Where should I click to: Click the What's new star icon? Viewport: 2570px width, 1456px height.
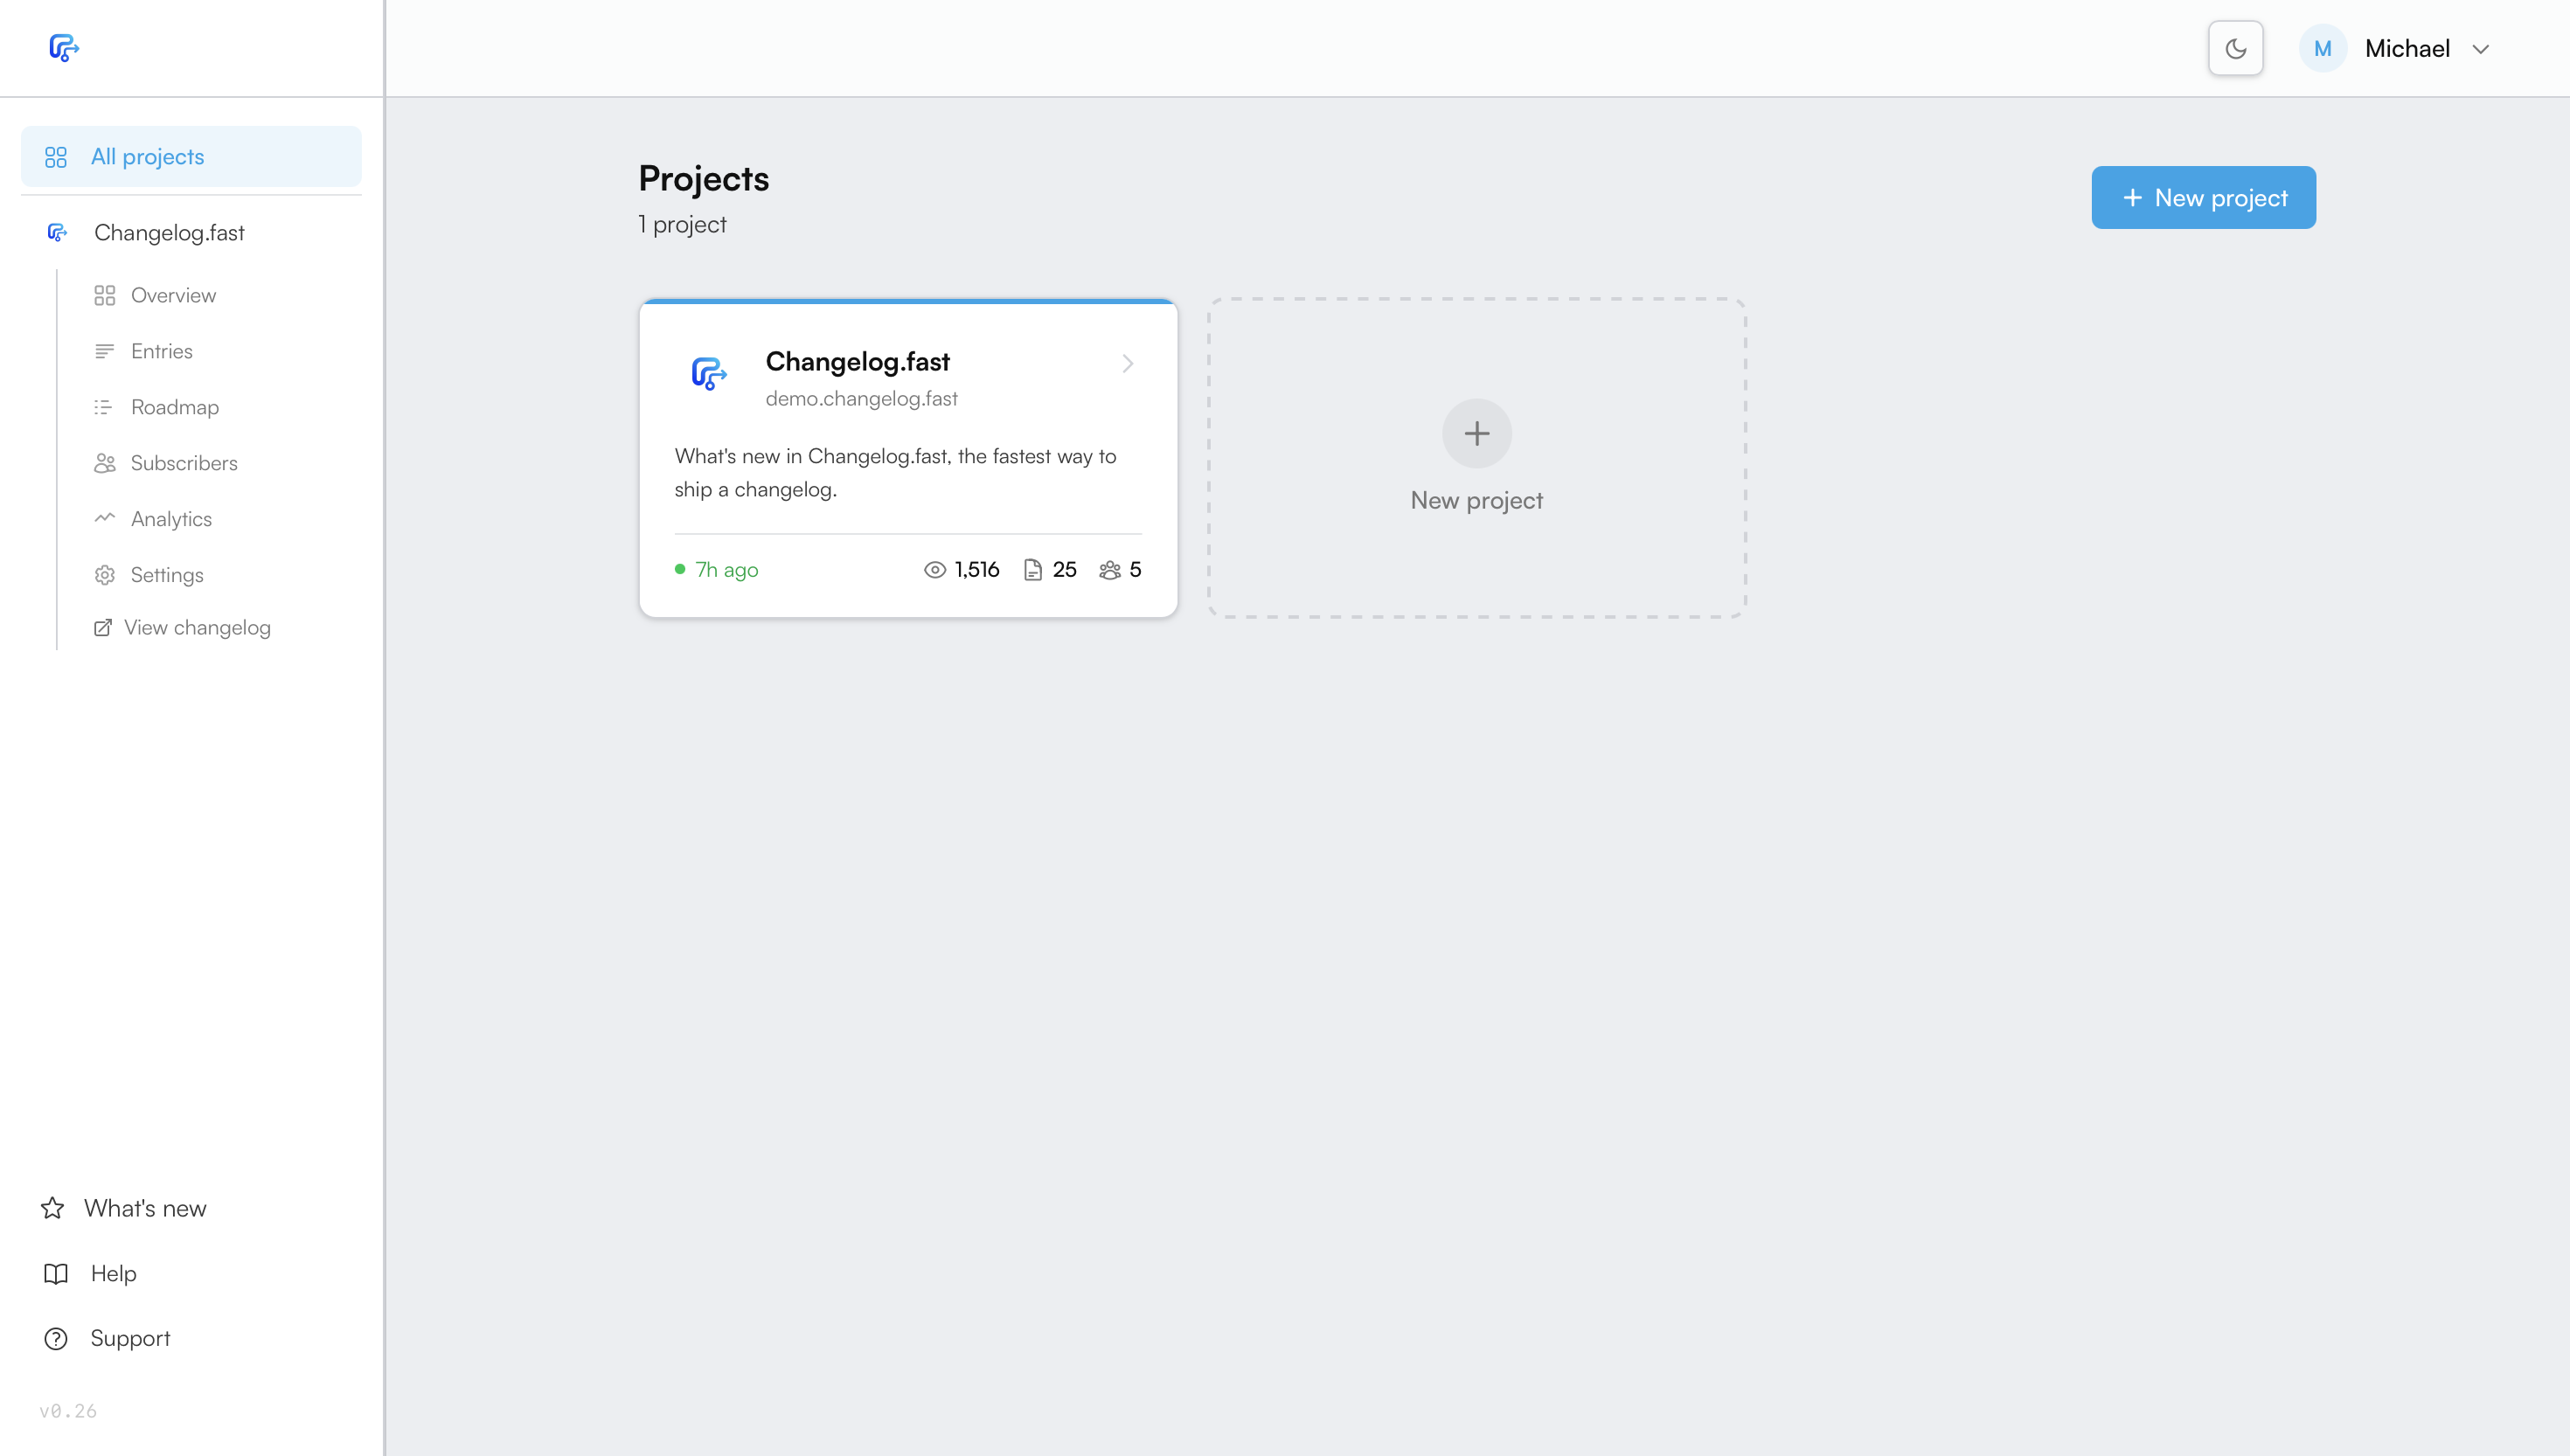click(x=52, y=1208)
